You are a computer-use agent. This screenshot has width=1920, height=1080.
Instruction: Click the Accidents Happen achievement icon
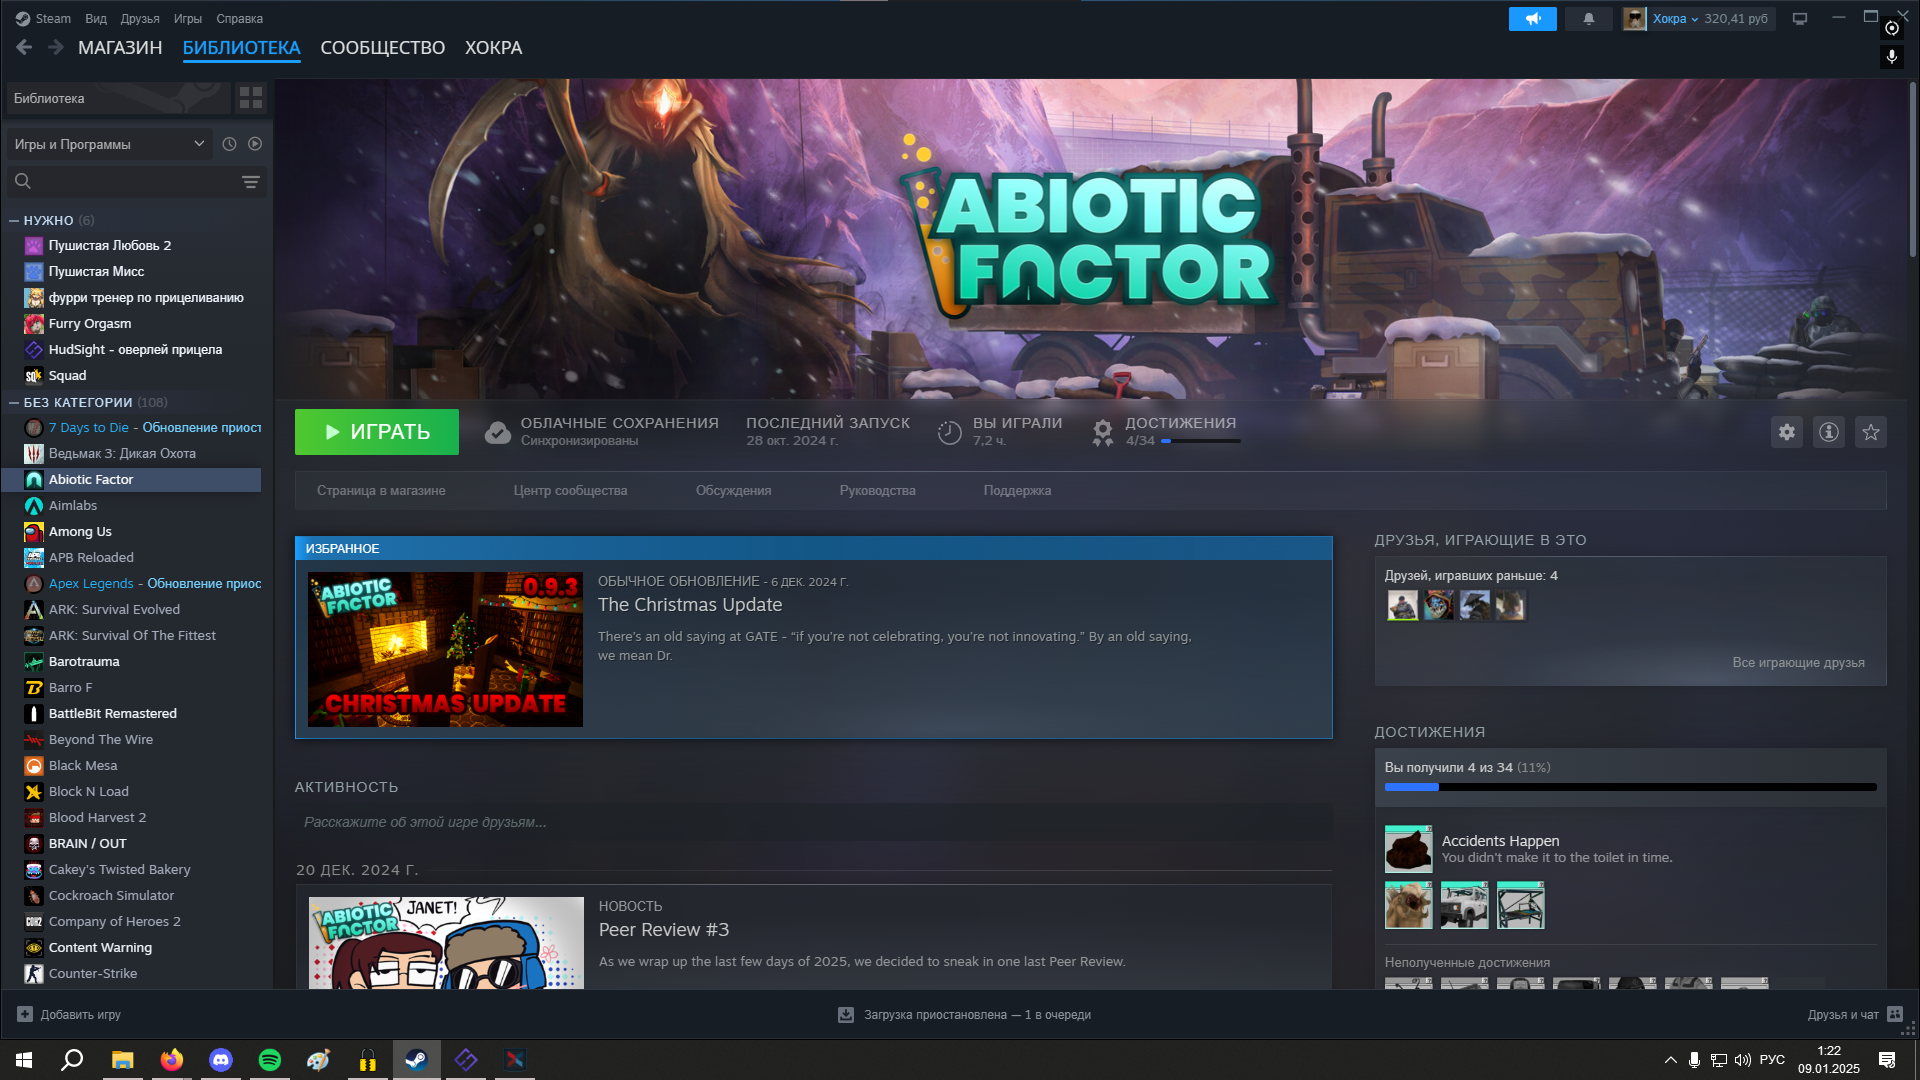pyautogui.click(x=1408, y=849)
